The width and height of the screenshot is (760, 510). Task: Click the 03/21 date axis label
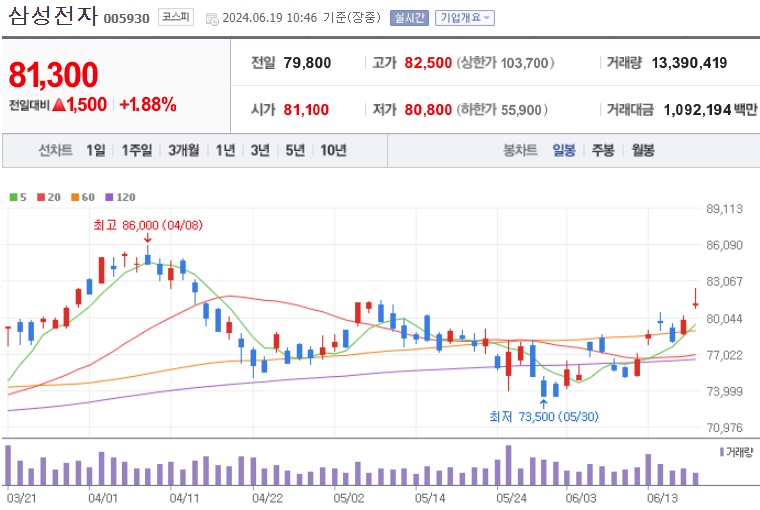[22, 498]
